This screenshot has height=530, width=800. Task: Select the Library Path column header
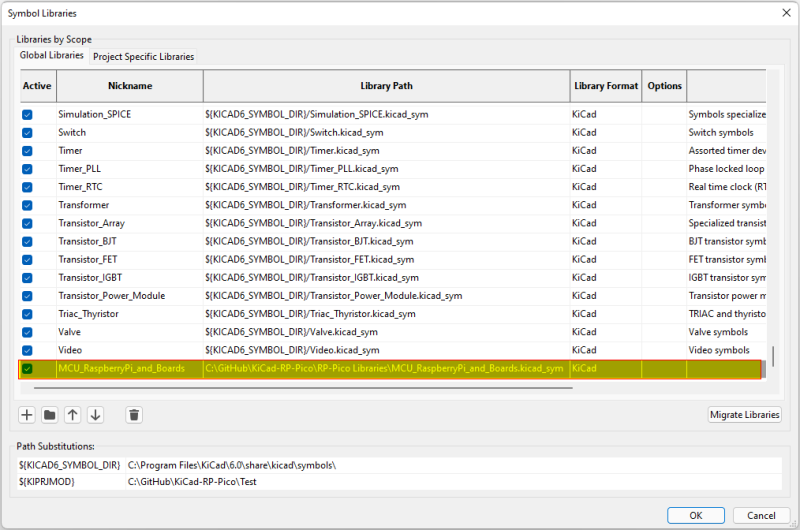tap(386, 86)
